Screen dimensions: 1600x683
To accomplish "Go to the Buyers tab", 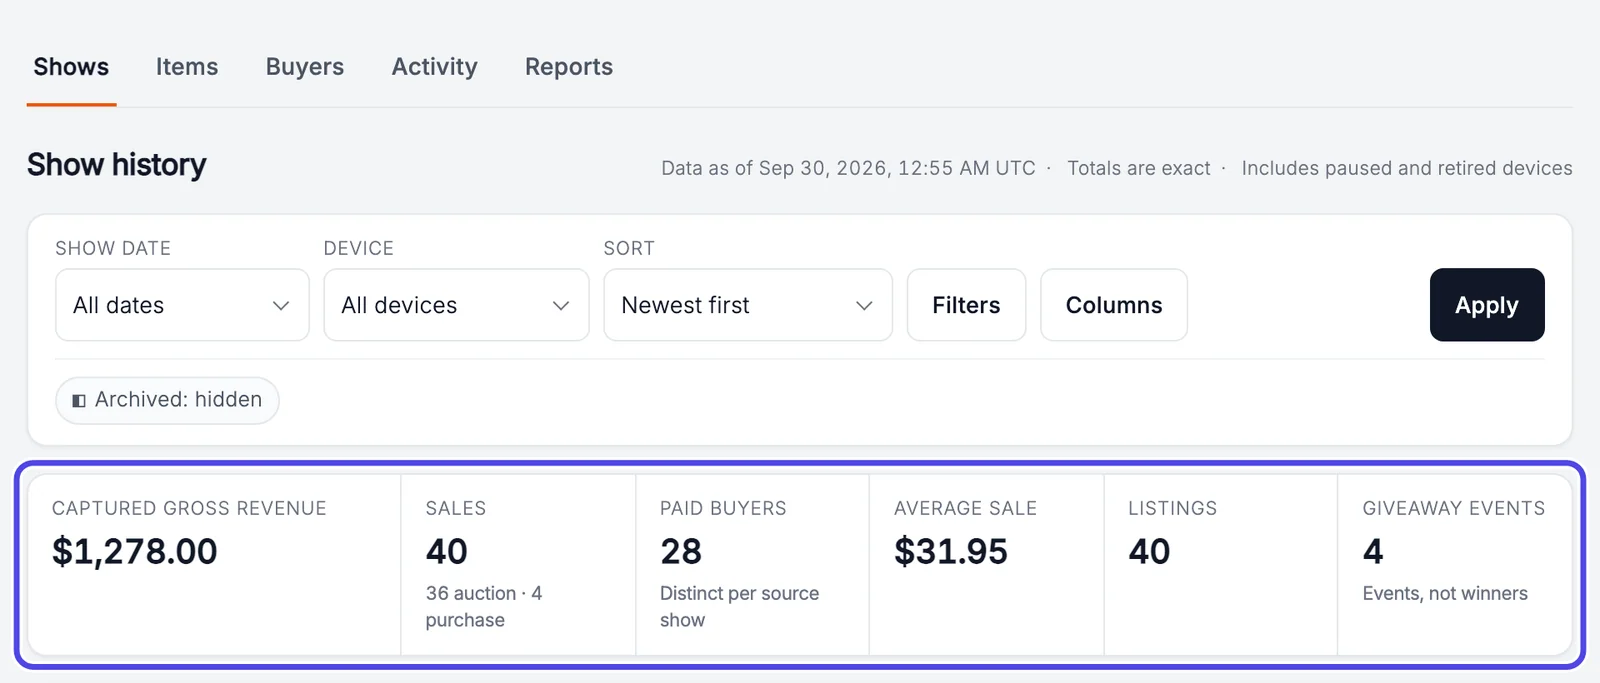I will click(305, 67).
